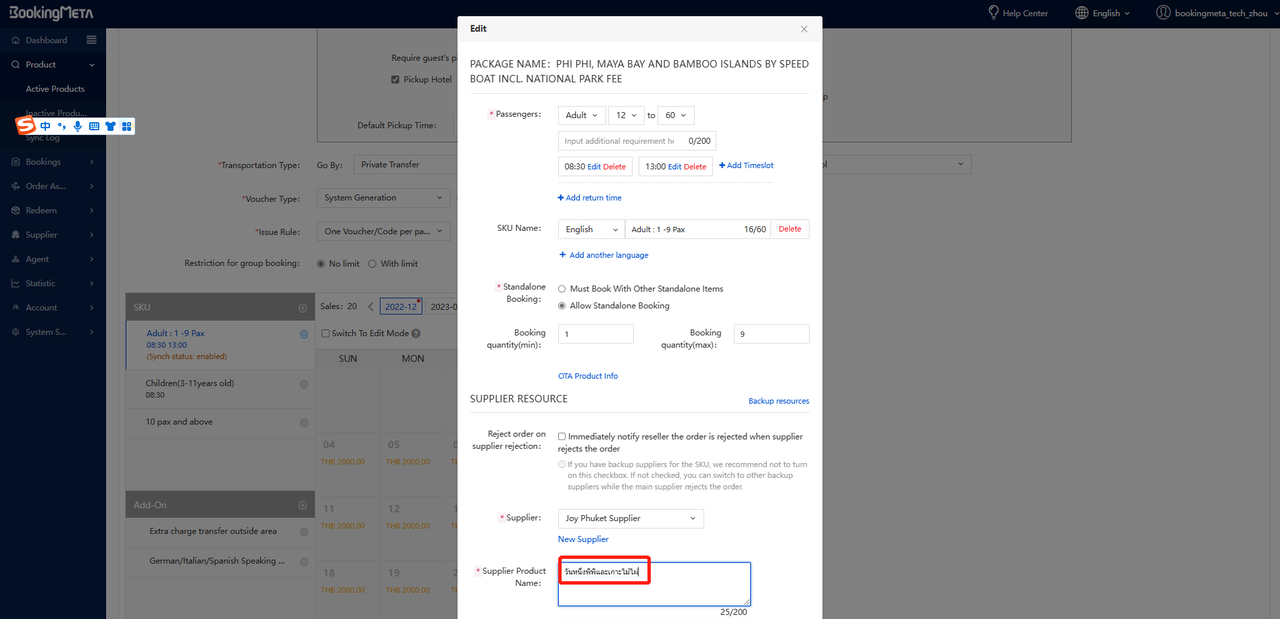Select Must Book With Other Standalone Items
The width and height of the screenshot is (1280, 619).
(x=562, y=289)
